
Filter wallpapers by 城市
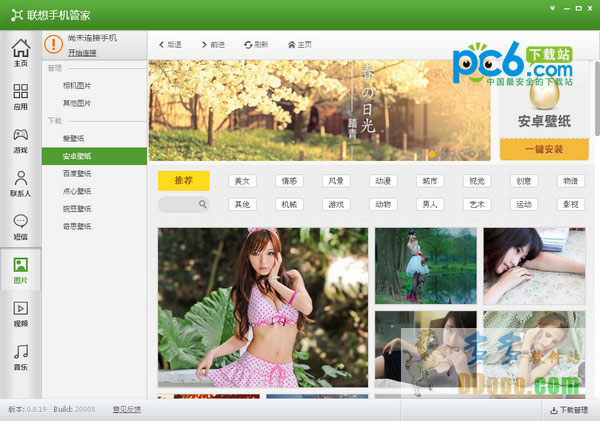(x=430, y=181)
